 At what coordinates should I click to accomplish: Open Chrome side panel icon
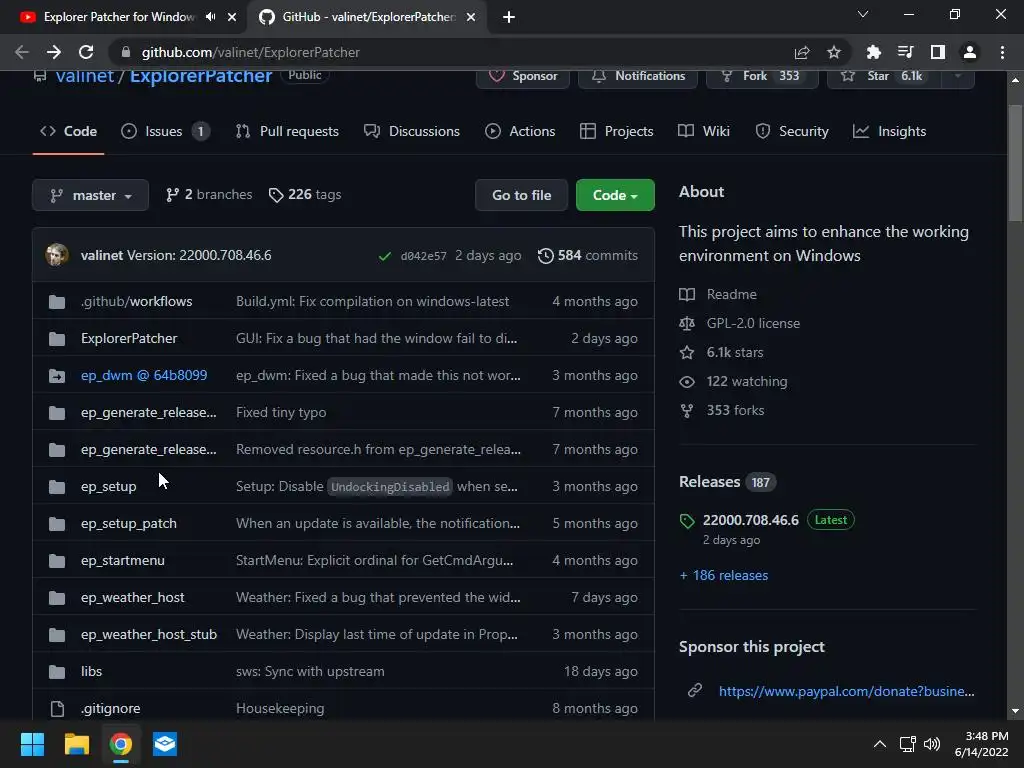point(937,52)
